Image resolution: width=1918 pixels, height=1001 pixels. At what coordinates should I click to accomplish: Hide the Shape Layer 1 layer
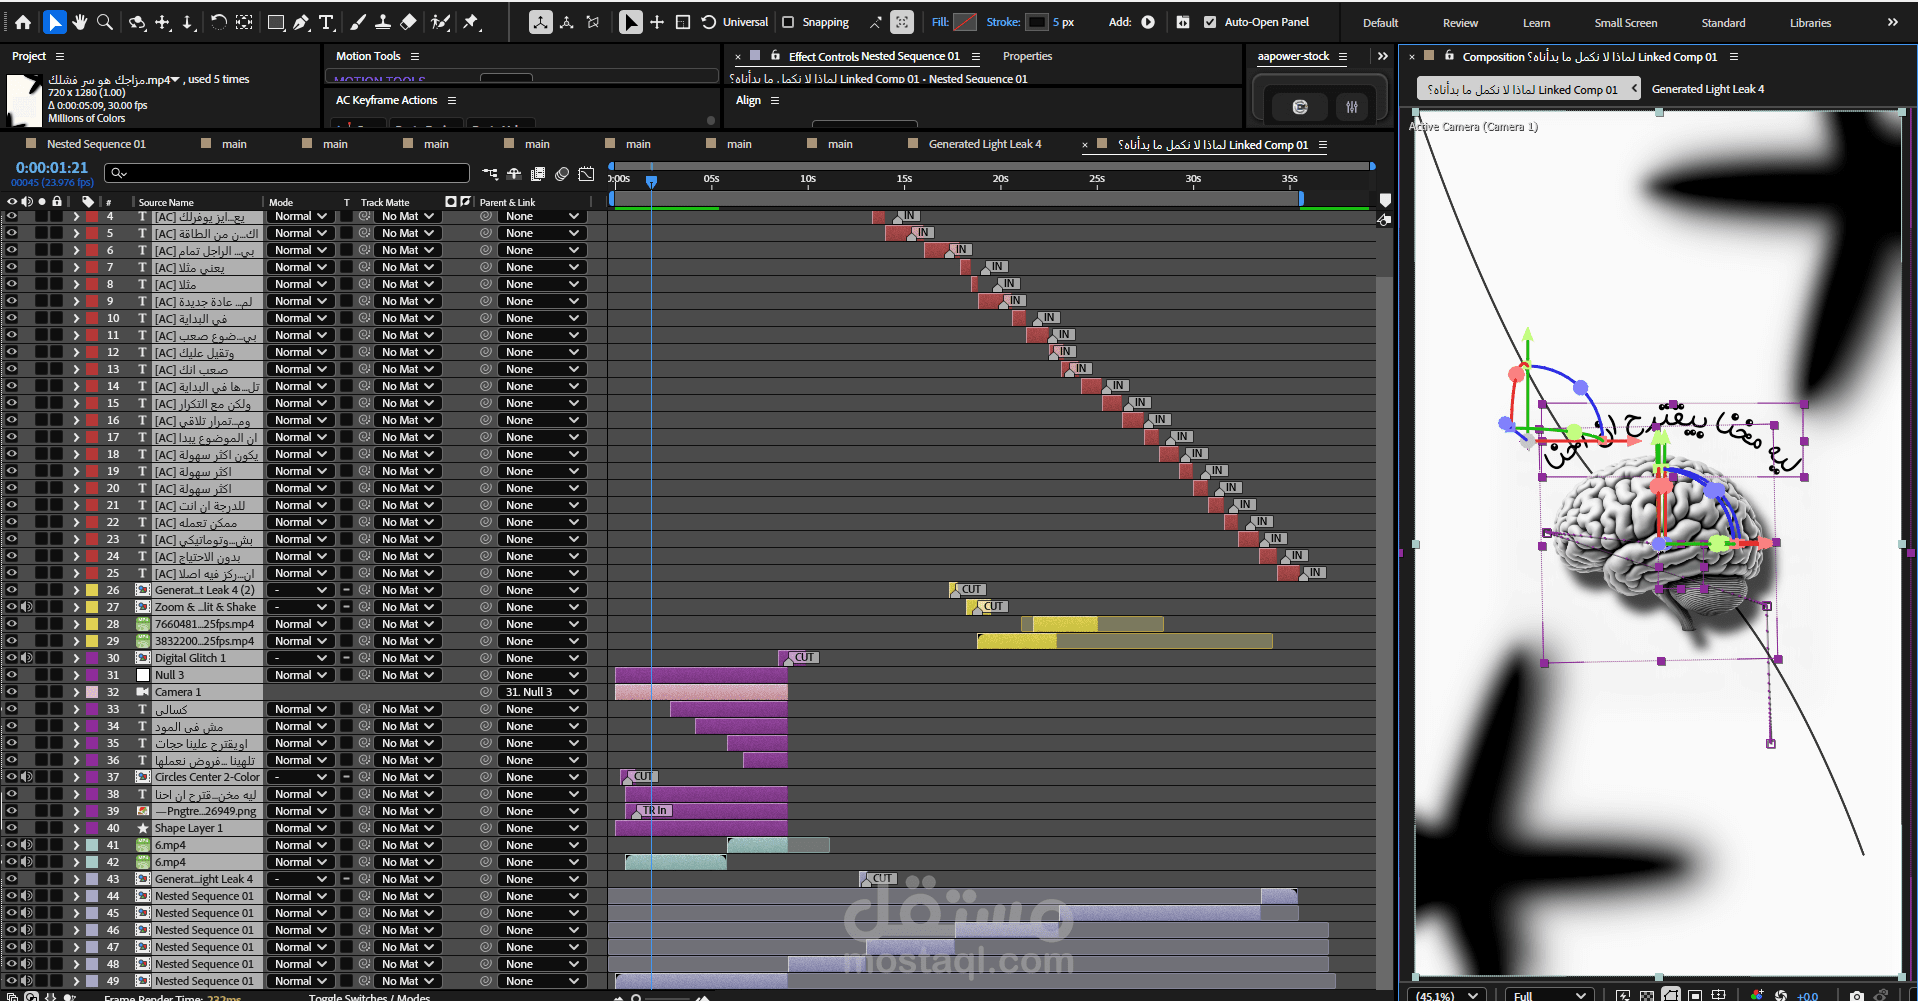(12, 828)
